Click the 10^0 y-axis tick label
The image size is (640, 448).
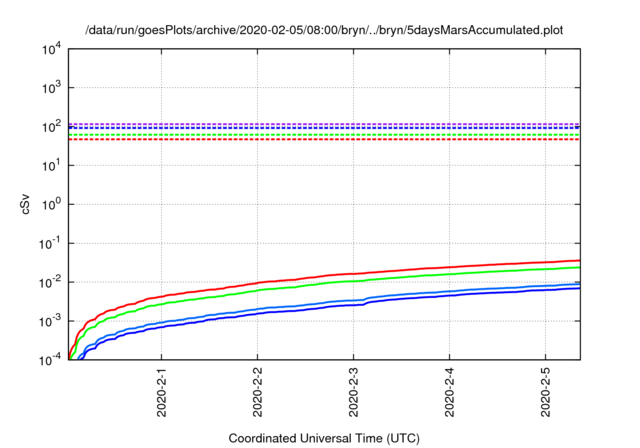[52, 204]
